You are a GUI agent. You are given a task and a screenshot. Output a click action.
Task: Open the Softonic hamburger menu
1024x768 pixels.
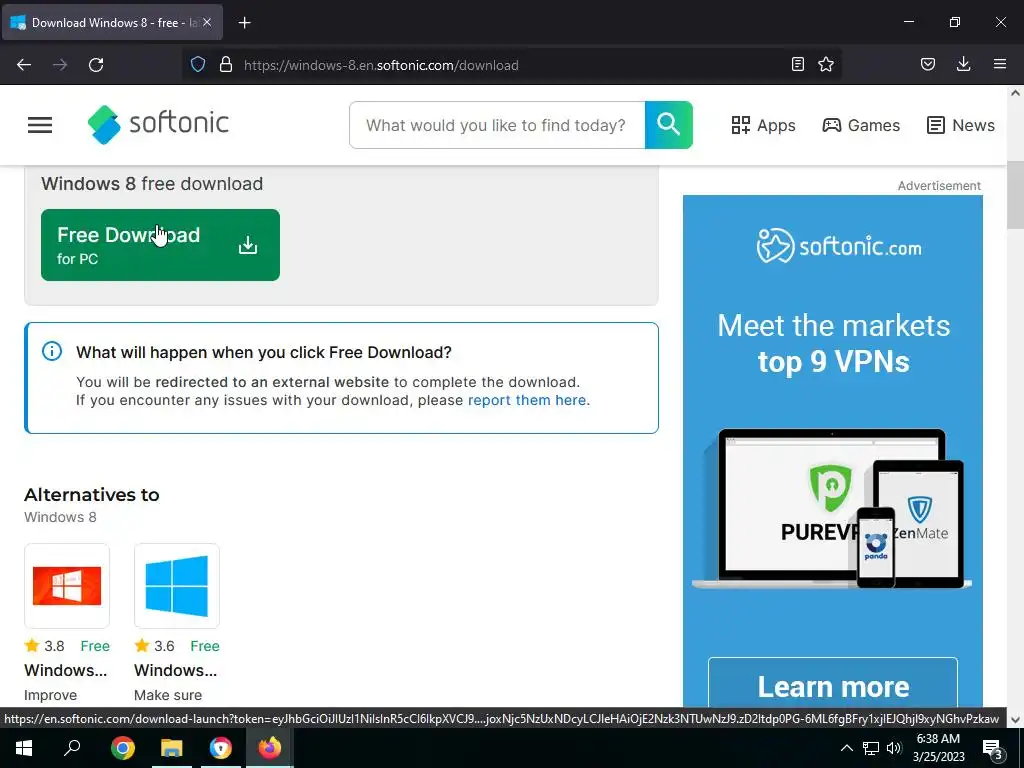40,125
